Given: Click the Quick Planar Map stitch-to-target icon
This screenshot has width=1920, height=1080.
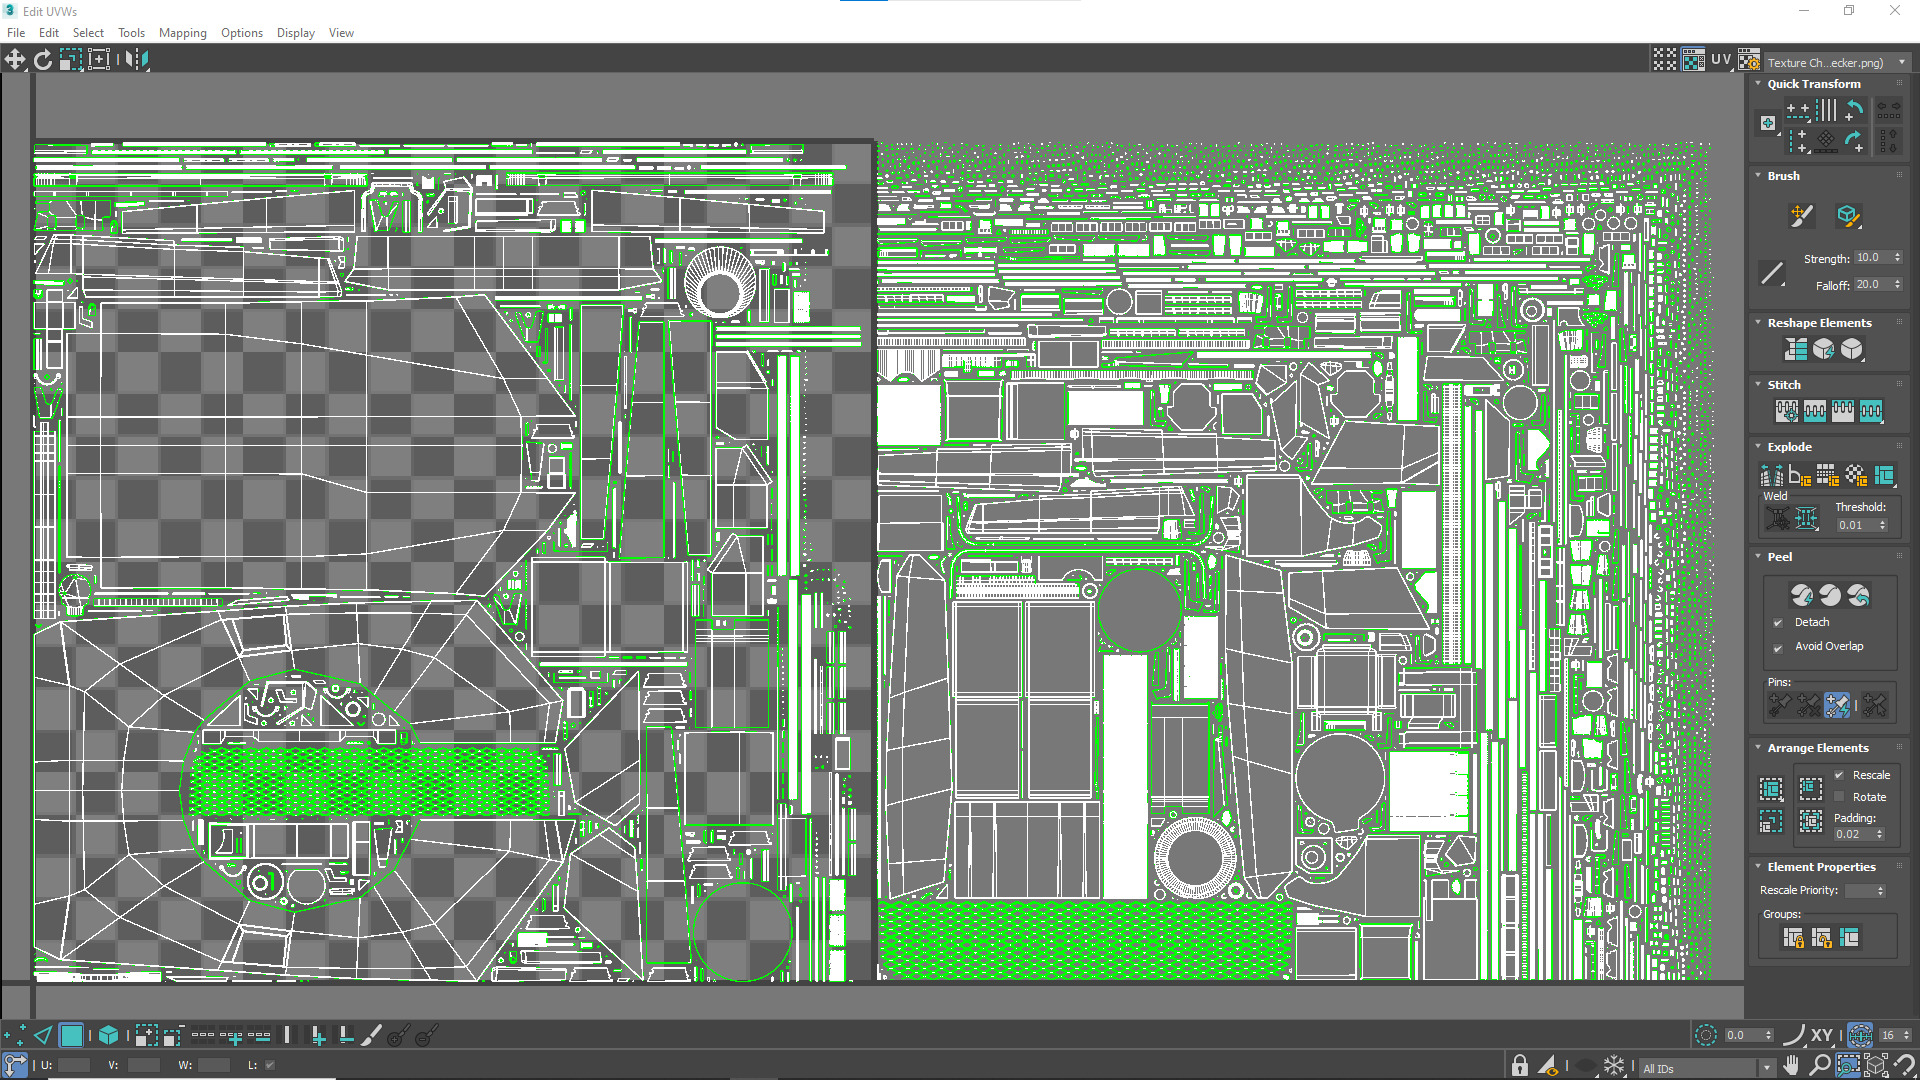Looking at the screenshot, I should [1786, 411].
